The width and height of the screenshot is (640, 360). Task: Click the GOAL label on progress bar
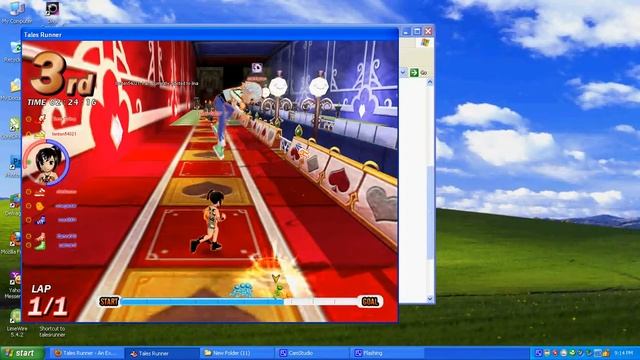pyautogui.click(x=370, y=302)
